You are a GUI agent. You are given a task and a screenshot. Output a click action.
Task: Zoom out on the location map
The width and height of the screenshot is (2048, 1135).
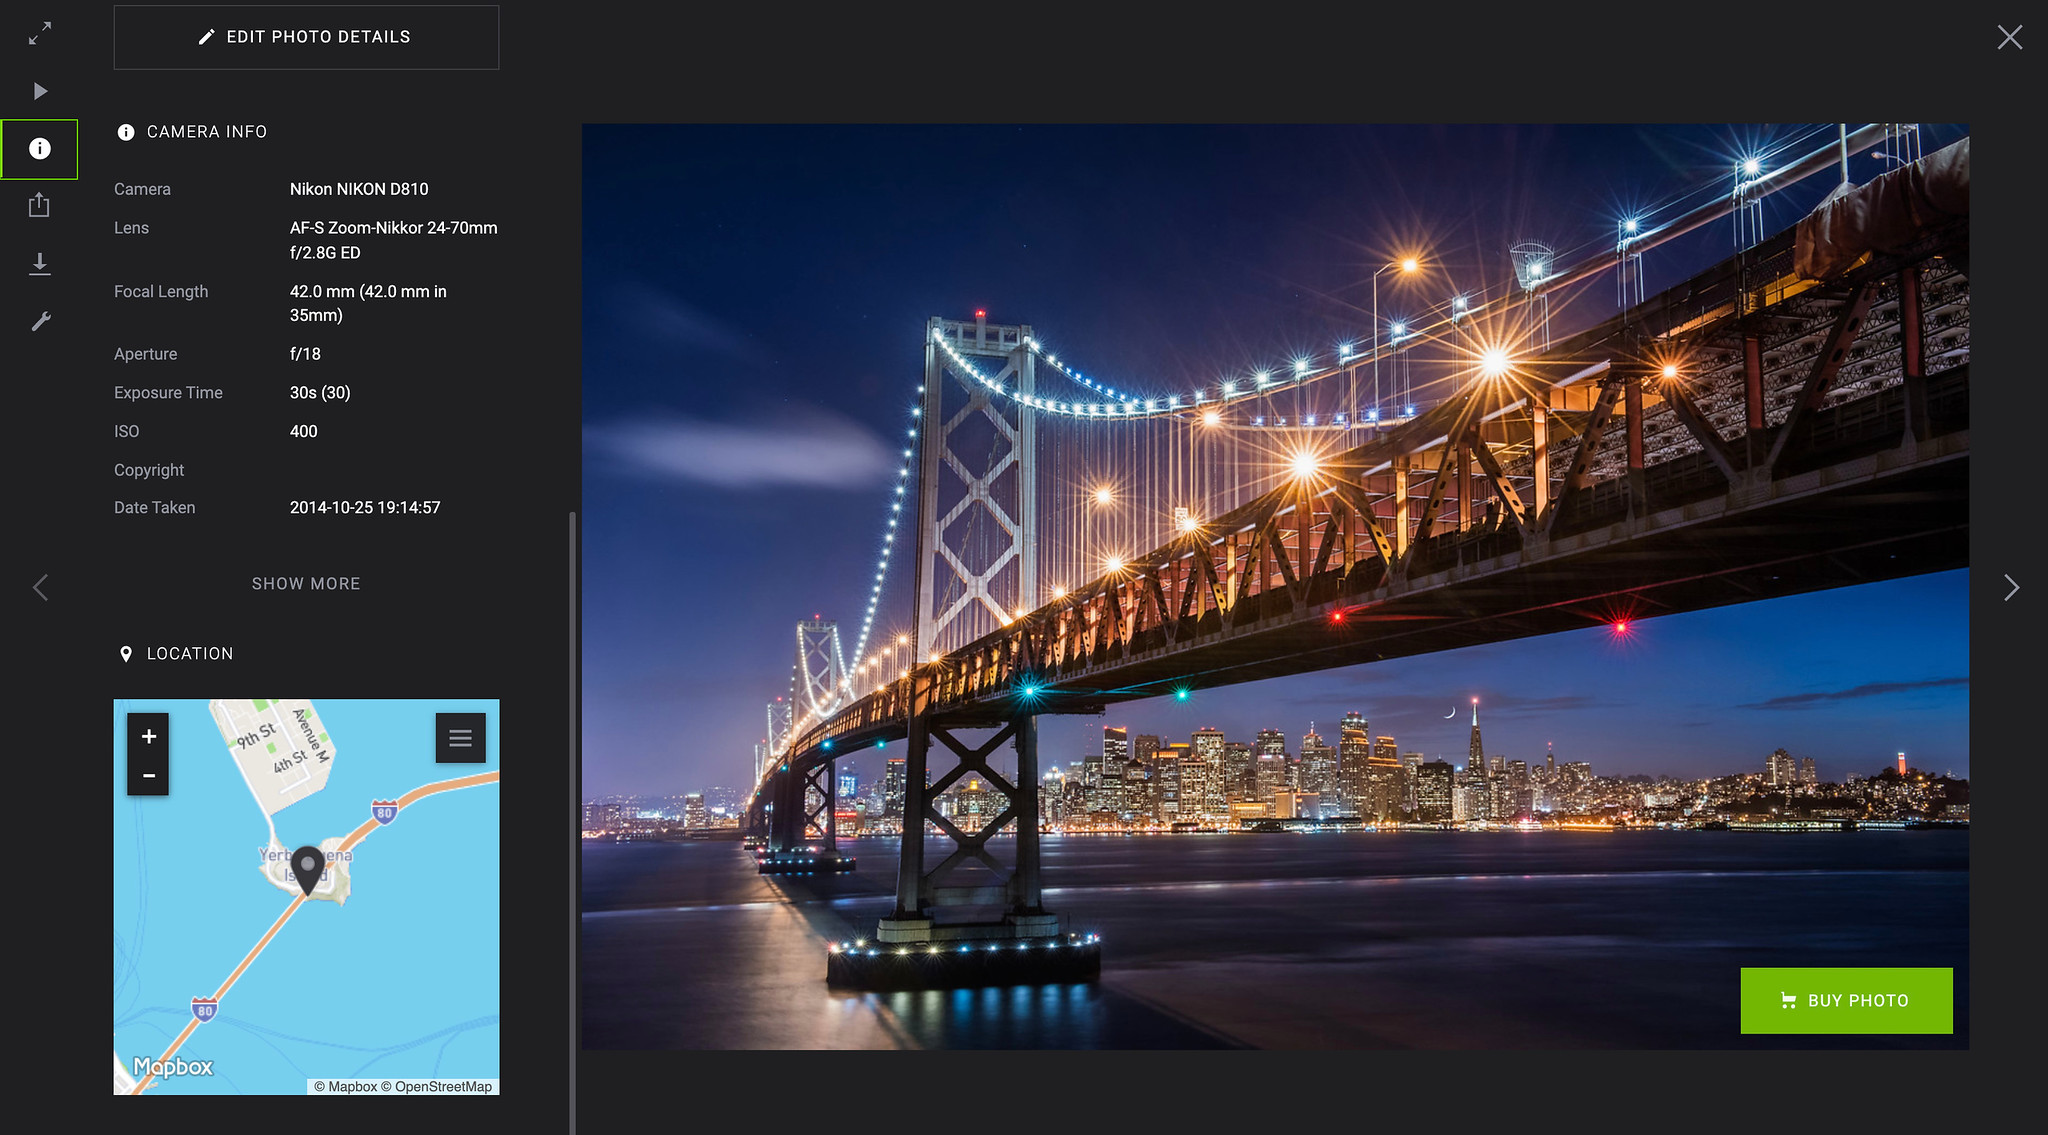click(148, 775)
